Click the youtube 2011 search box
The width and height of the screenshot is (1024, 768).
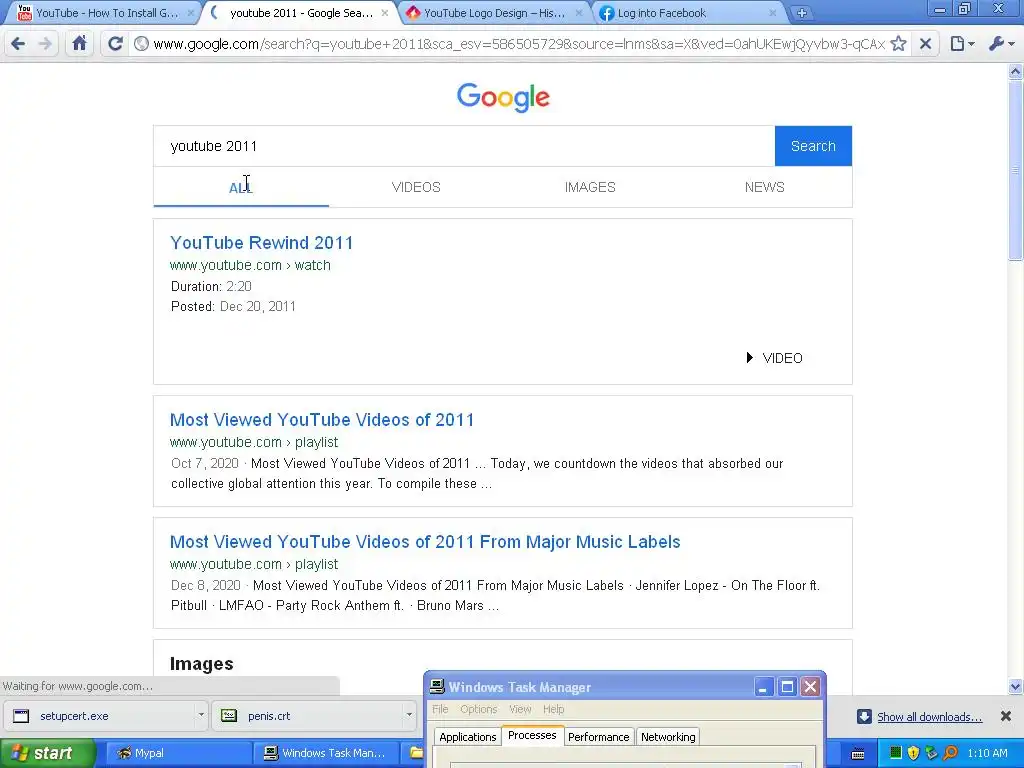464,146
